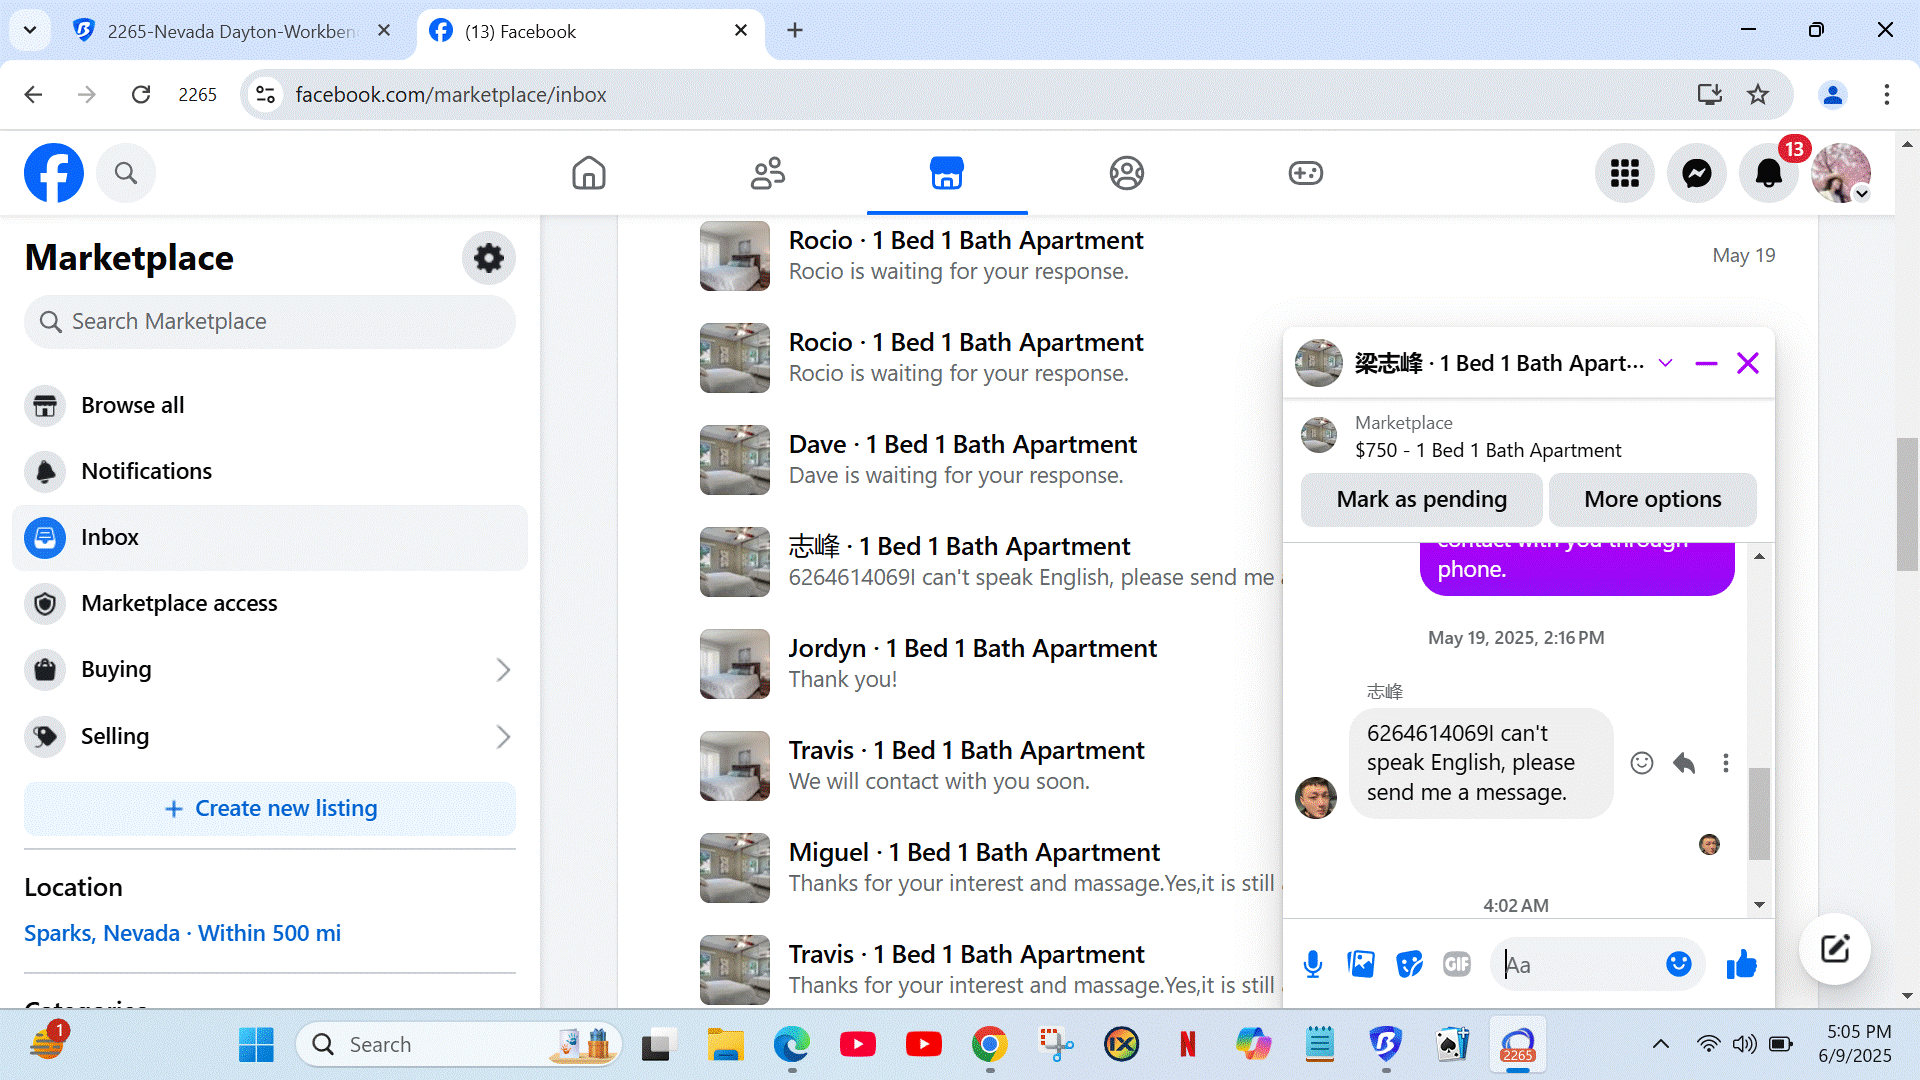React to message with emoji icon
1920x1080 pixels.
pos(1642,763)
